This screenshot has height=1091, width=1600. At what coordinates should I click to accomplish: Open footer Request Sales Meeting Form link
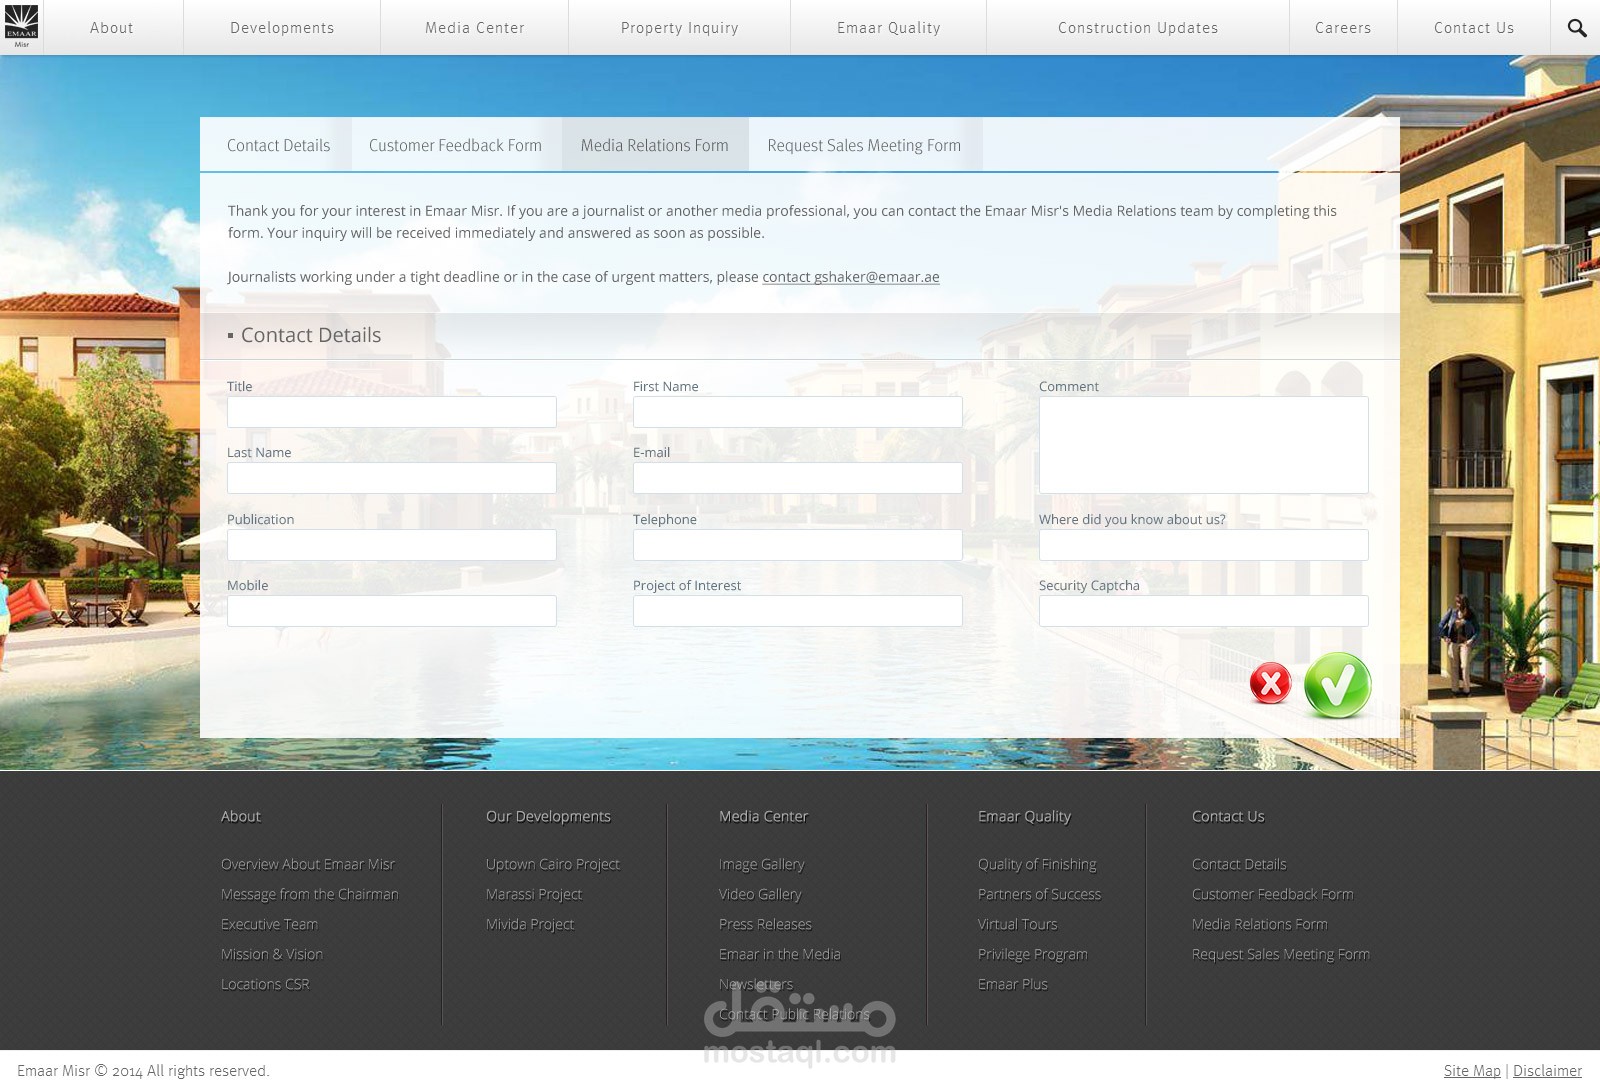click(x=1281, y=954)
